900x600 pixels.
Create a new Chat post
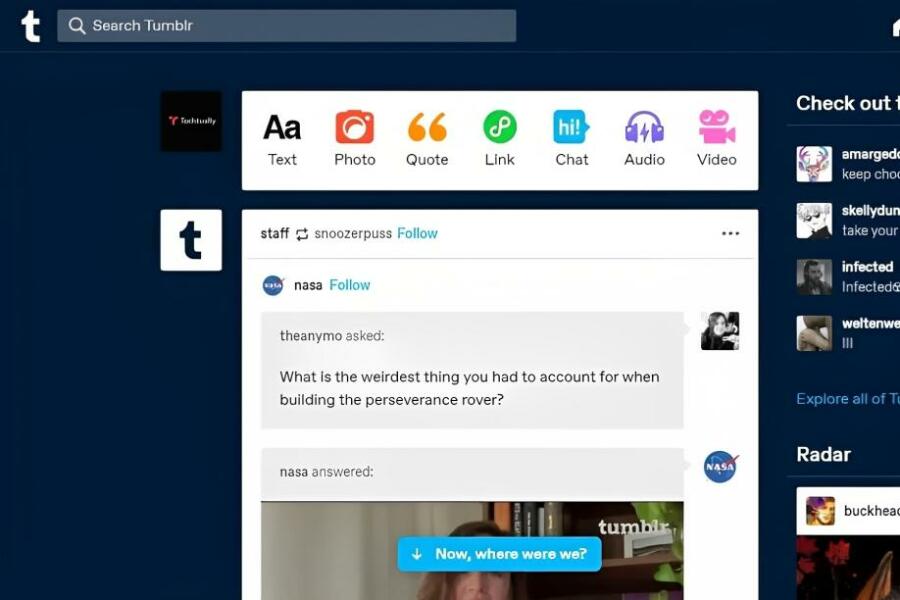pyautogui.click(x=572, y=140)
